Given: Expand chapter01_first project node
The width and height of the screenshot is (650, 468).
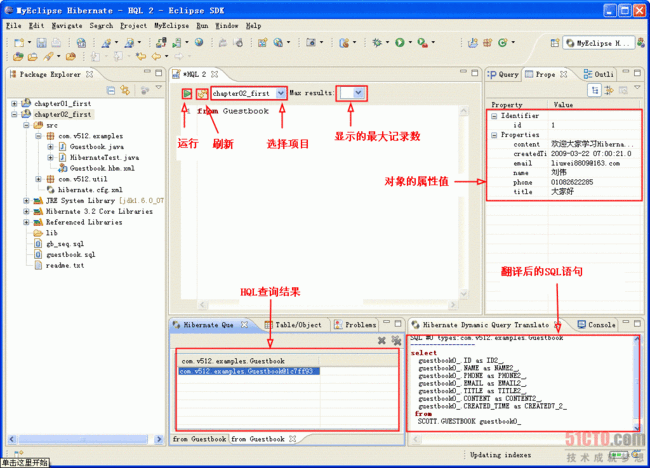Looking at the screenshot, I should coord(14,103).
